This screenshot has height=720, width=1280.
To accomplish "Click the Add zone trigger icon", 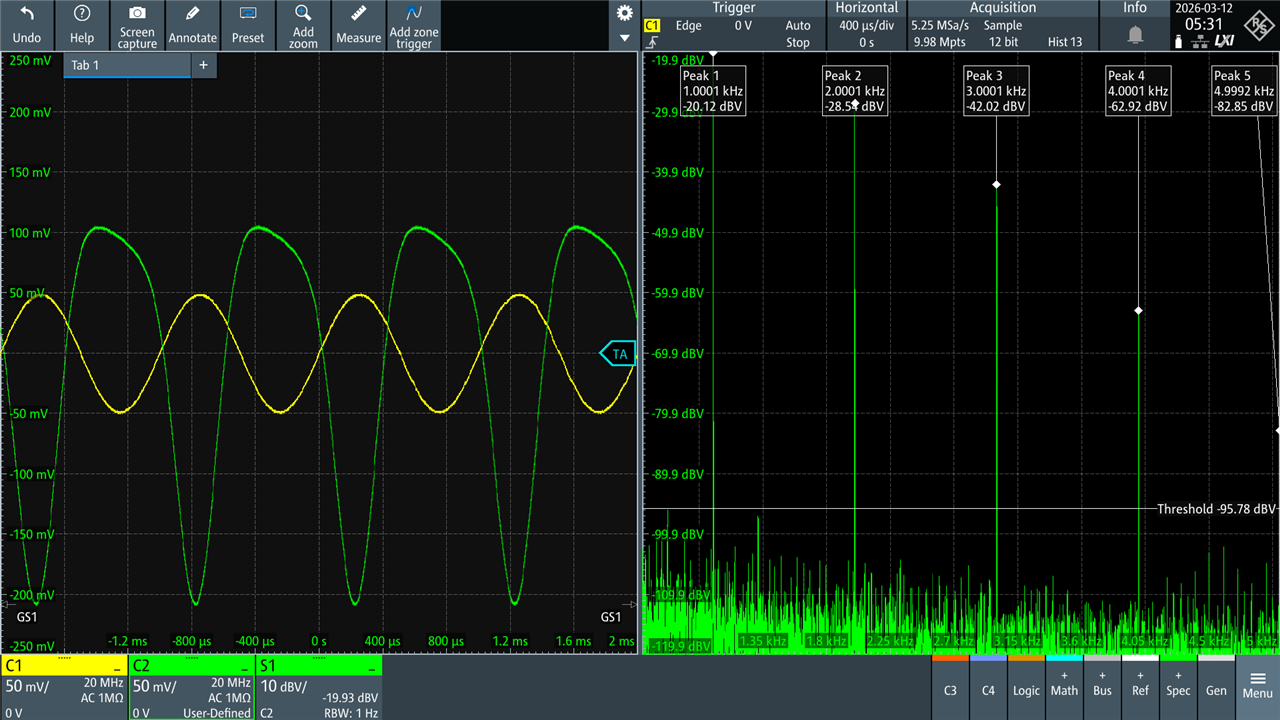I will (413, 25).
